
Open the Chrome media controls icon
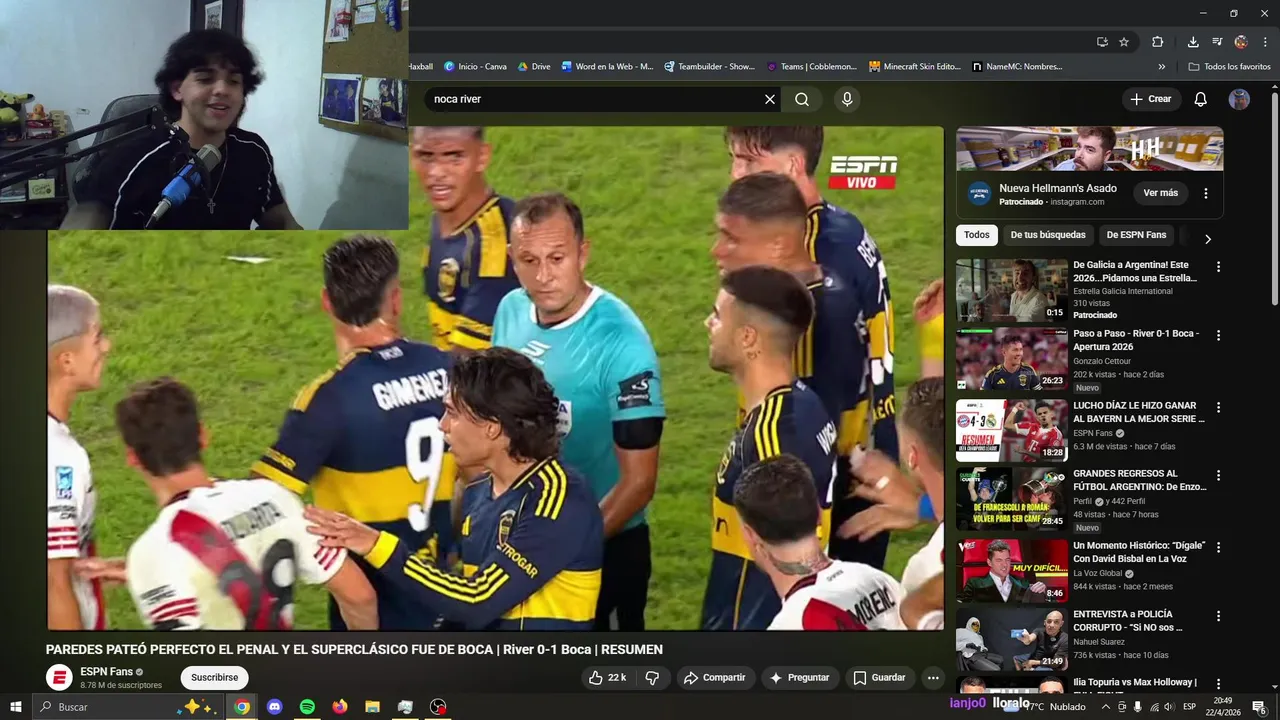coord(1217,42)
